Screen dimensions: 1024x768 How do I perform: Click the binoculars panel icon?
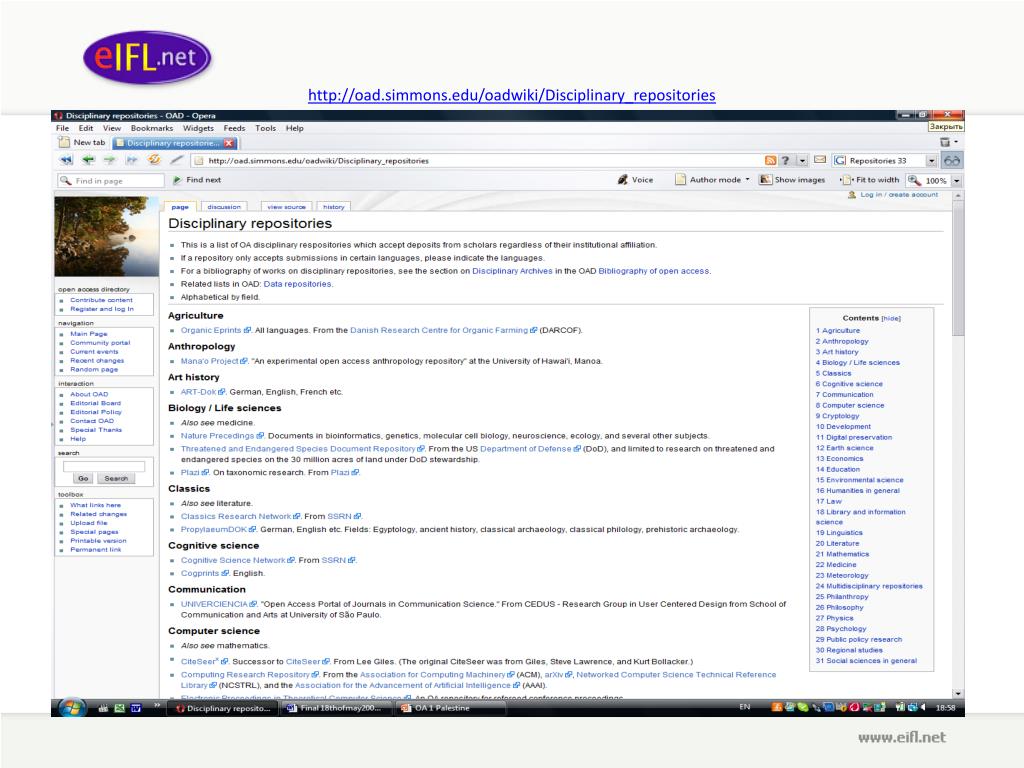pyautogui.click(x=952, y=161)
